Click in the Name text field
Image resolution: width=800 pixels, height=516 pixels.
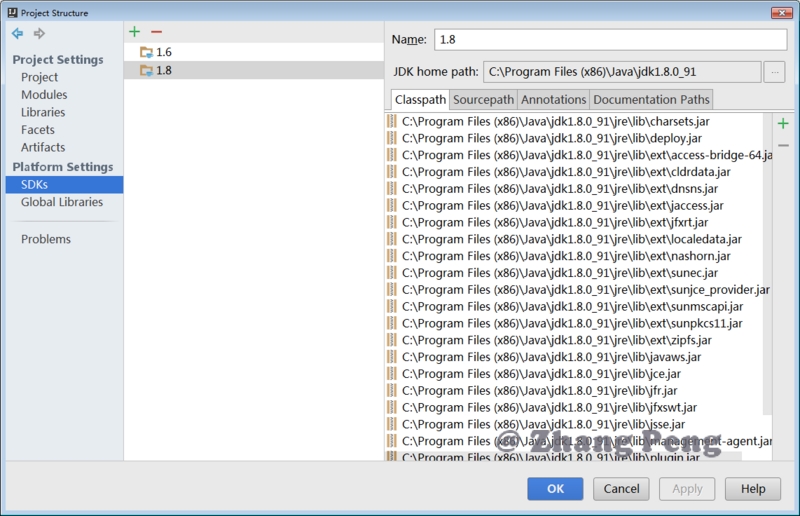click(x=610, y=40)
